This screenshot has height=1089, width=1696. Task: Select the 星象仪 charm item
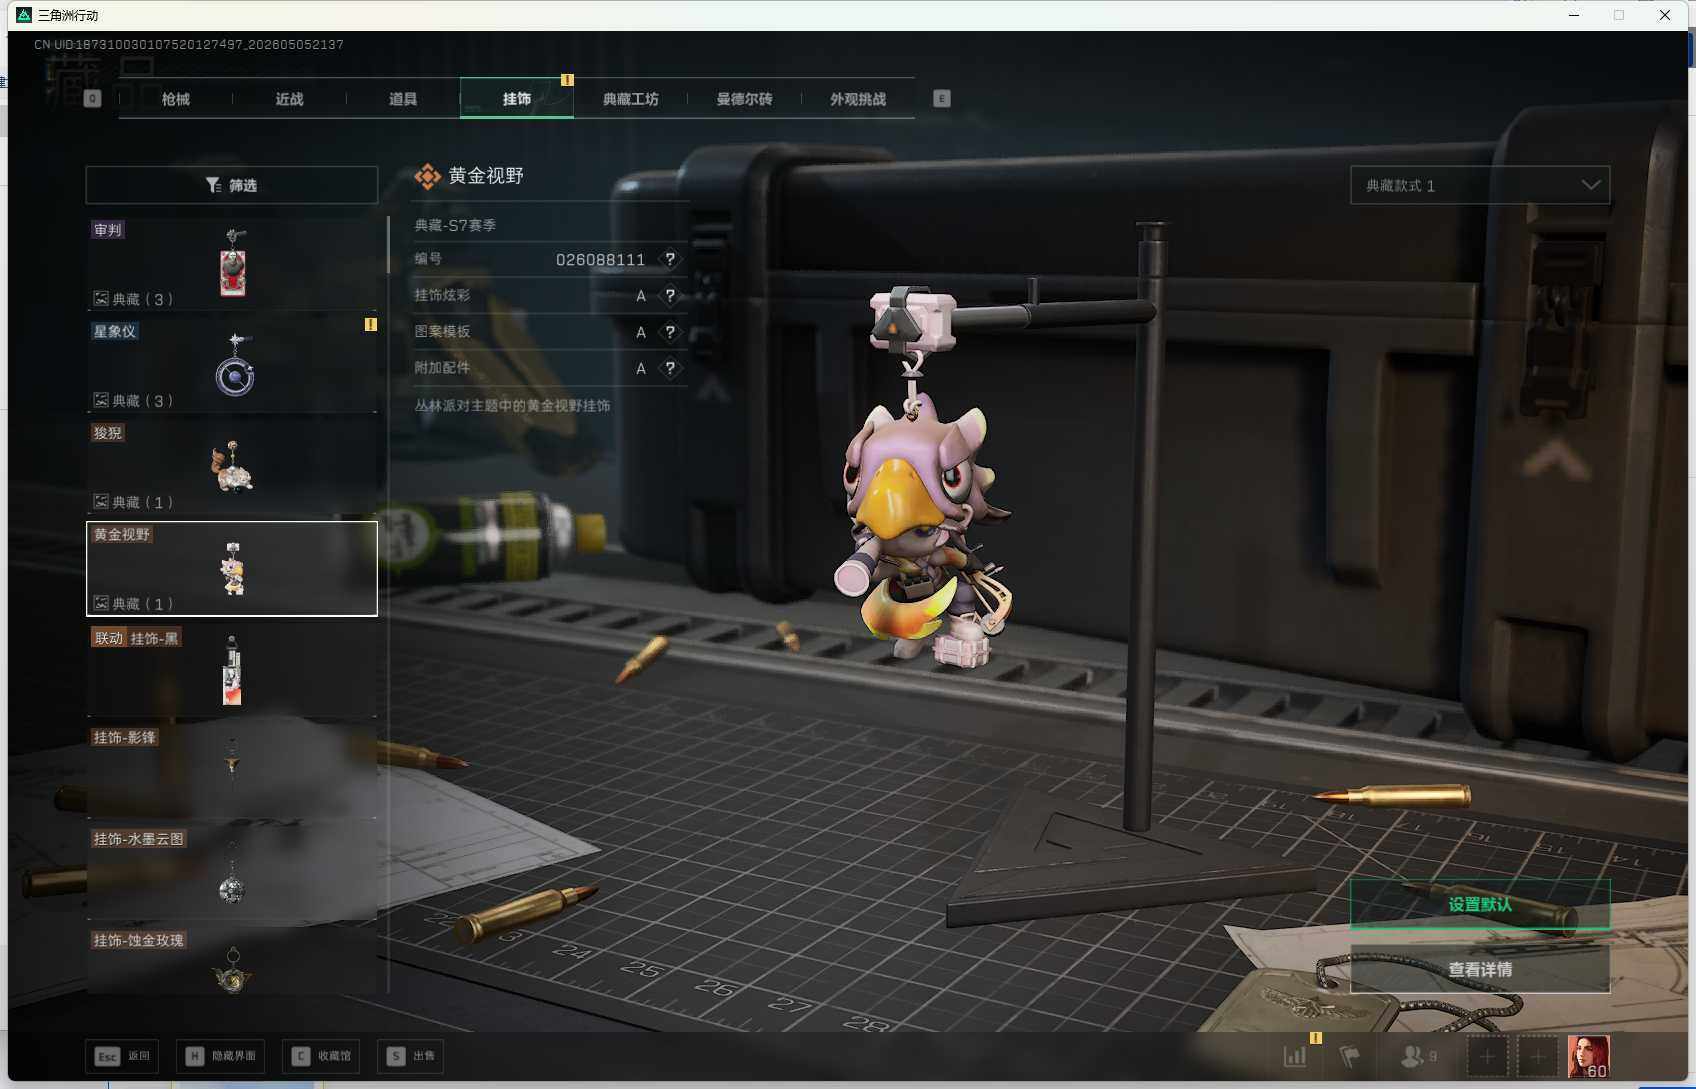tap(232, 364)
